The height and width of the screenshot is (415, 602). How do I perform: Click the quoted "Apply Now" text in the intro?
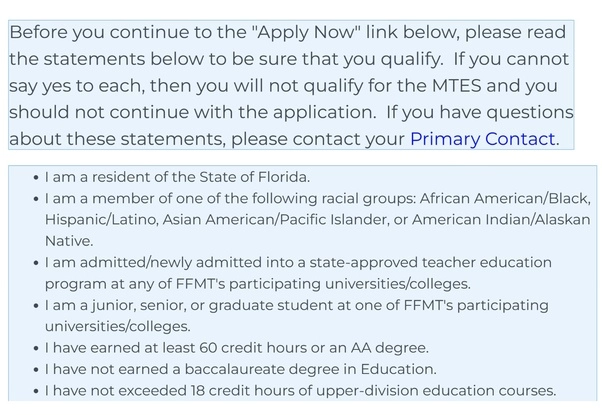pos(306,32)
